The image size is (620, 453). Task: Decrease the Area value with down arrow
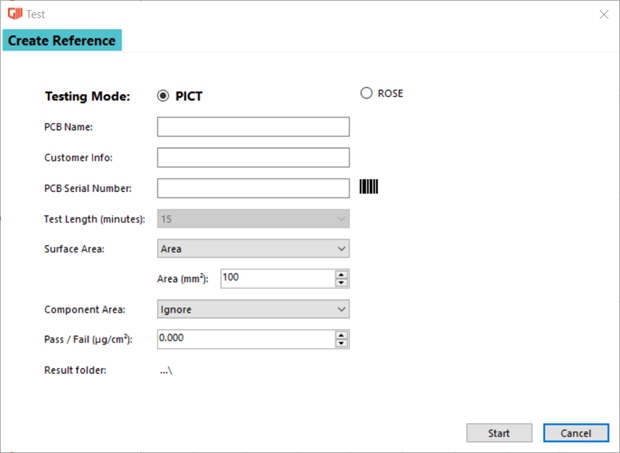pyautogui.click(x=341, y=283)
